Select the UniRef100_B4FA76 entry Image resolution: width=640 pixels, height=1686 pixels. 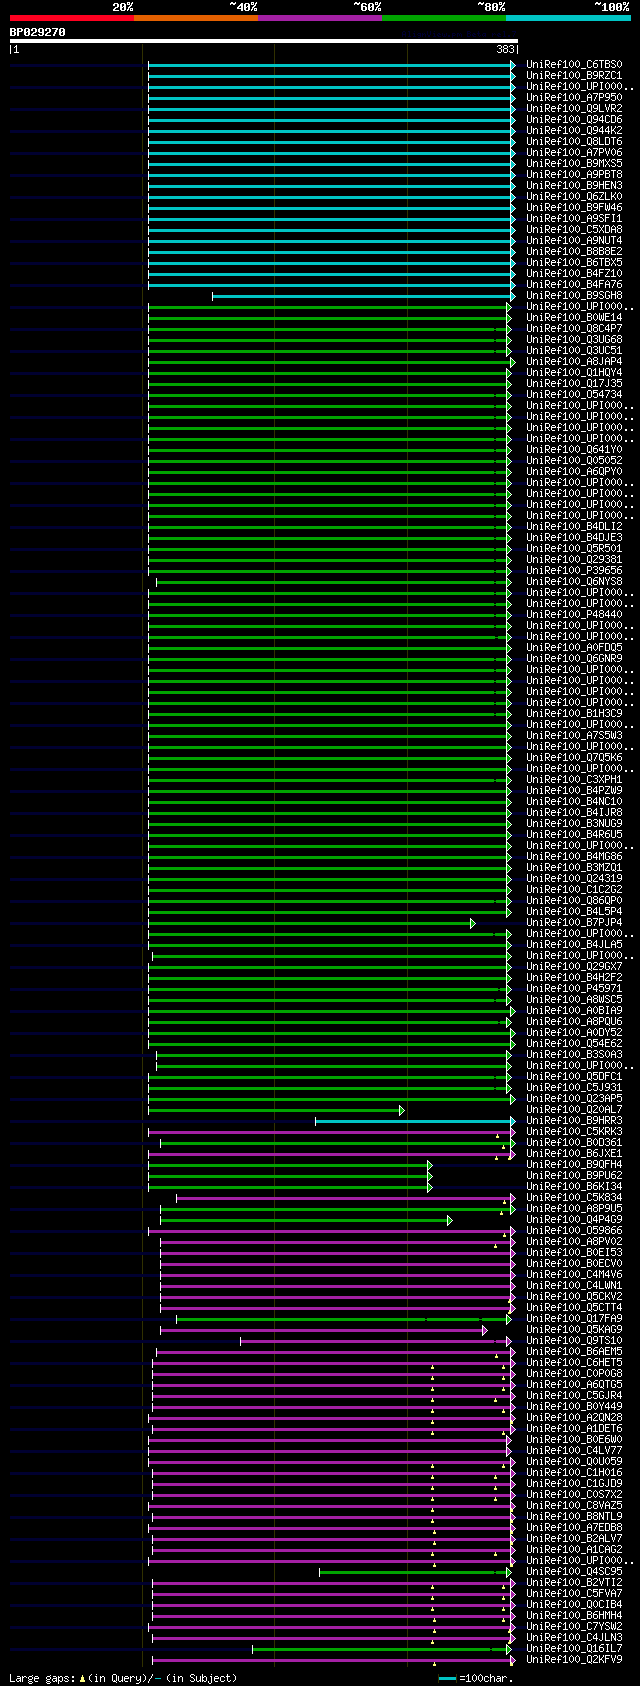[x=574, y=285]
